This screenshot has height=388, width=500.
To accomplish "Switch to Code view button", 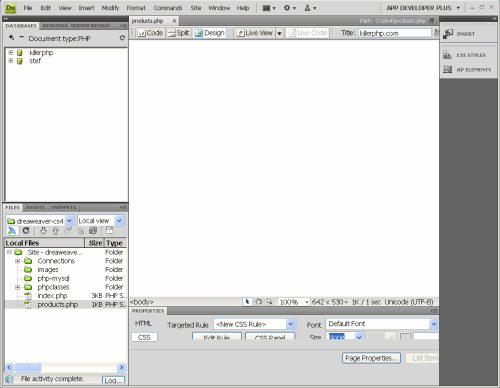I will point(150,33).
